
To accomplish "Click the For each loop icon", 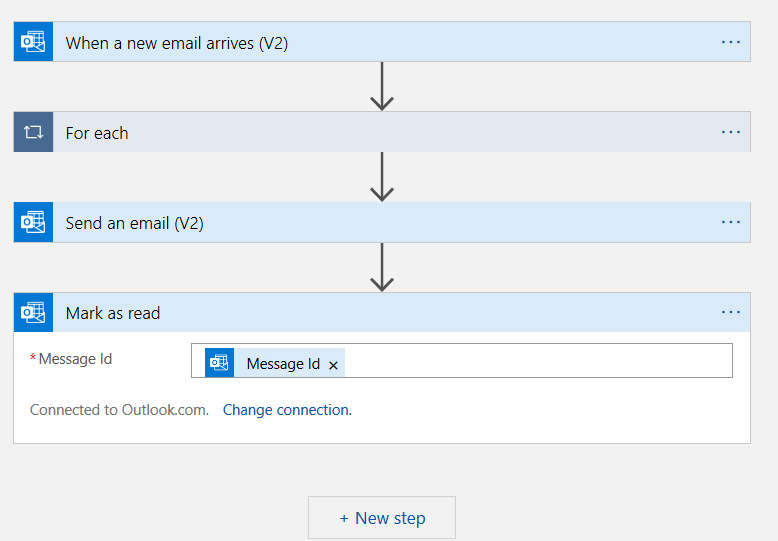I will click(x=33, y=132).
